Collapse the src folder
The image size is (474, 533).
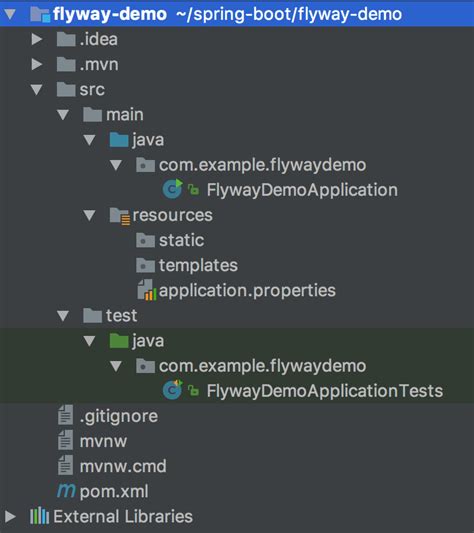click(x=36, y=89)
